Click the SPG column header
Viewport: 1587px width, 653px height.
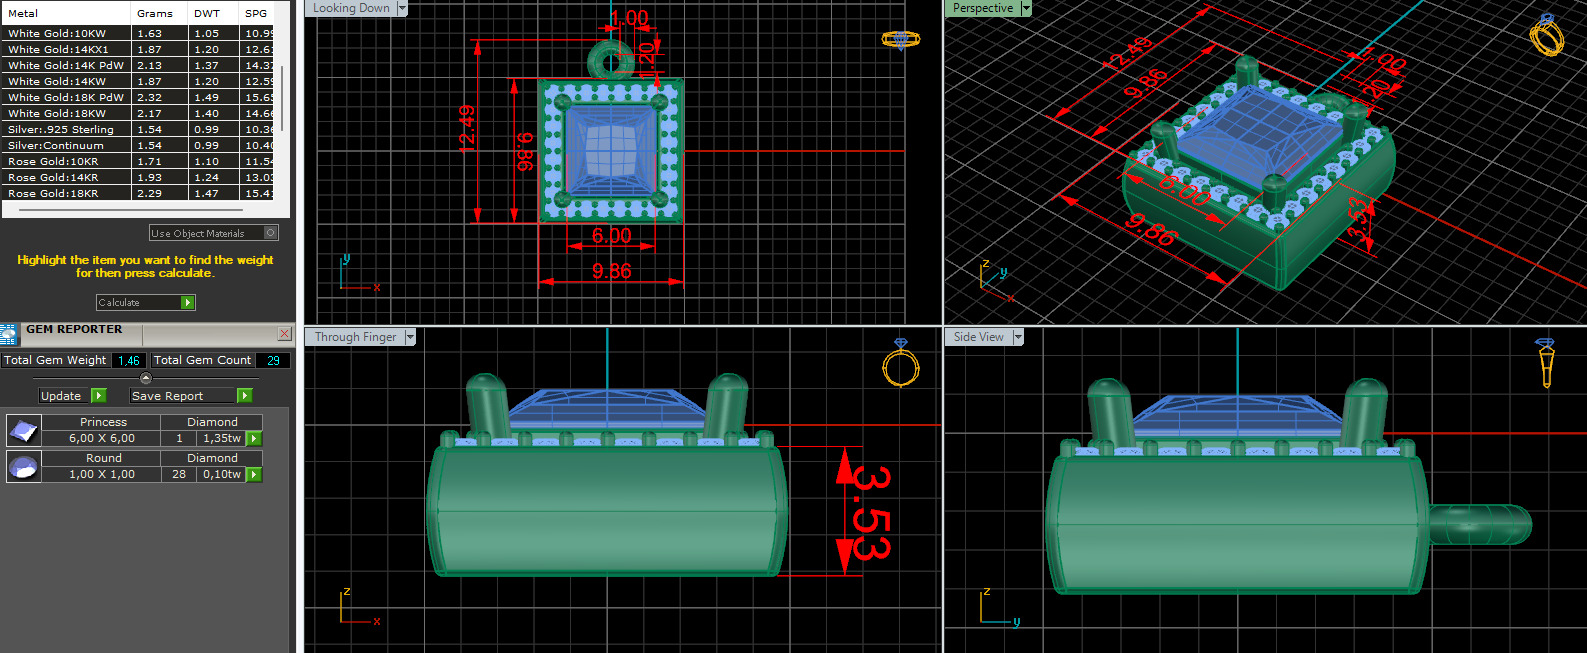[257, 13]
